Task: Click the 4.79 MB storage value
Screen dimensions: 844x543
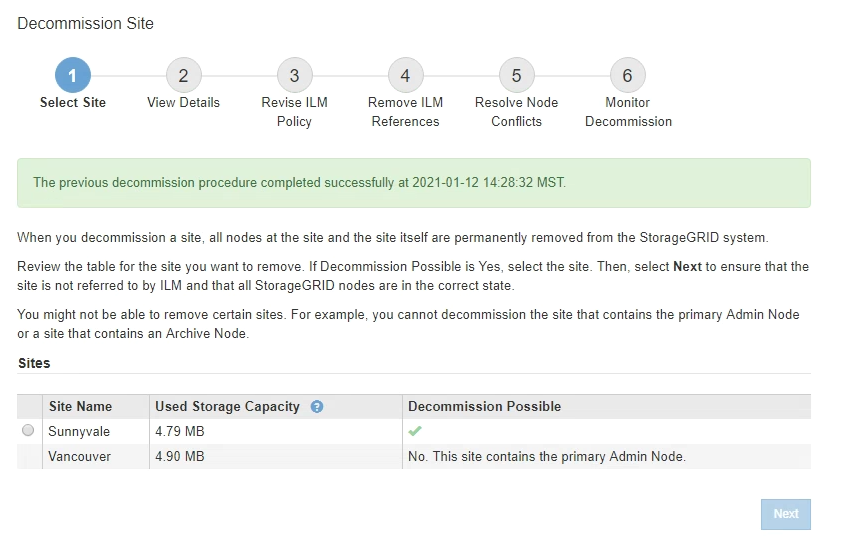Action: click(179, 431)
